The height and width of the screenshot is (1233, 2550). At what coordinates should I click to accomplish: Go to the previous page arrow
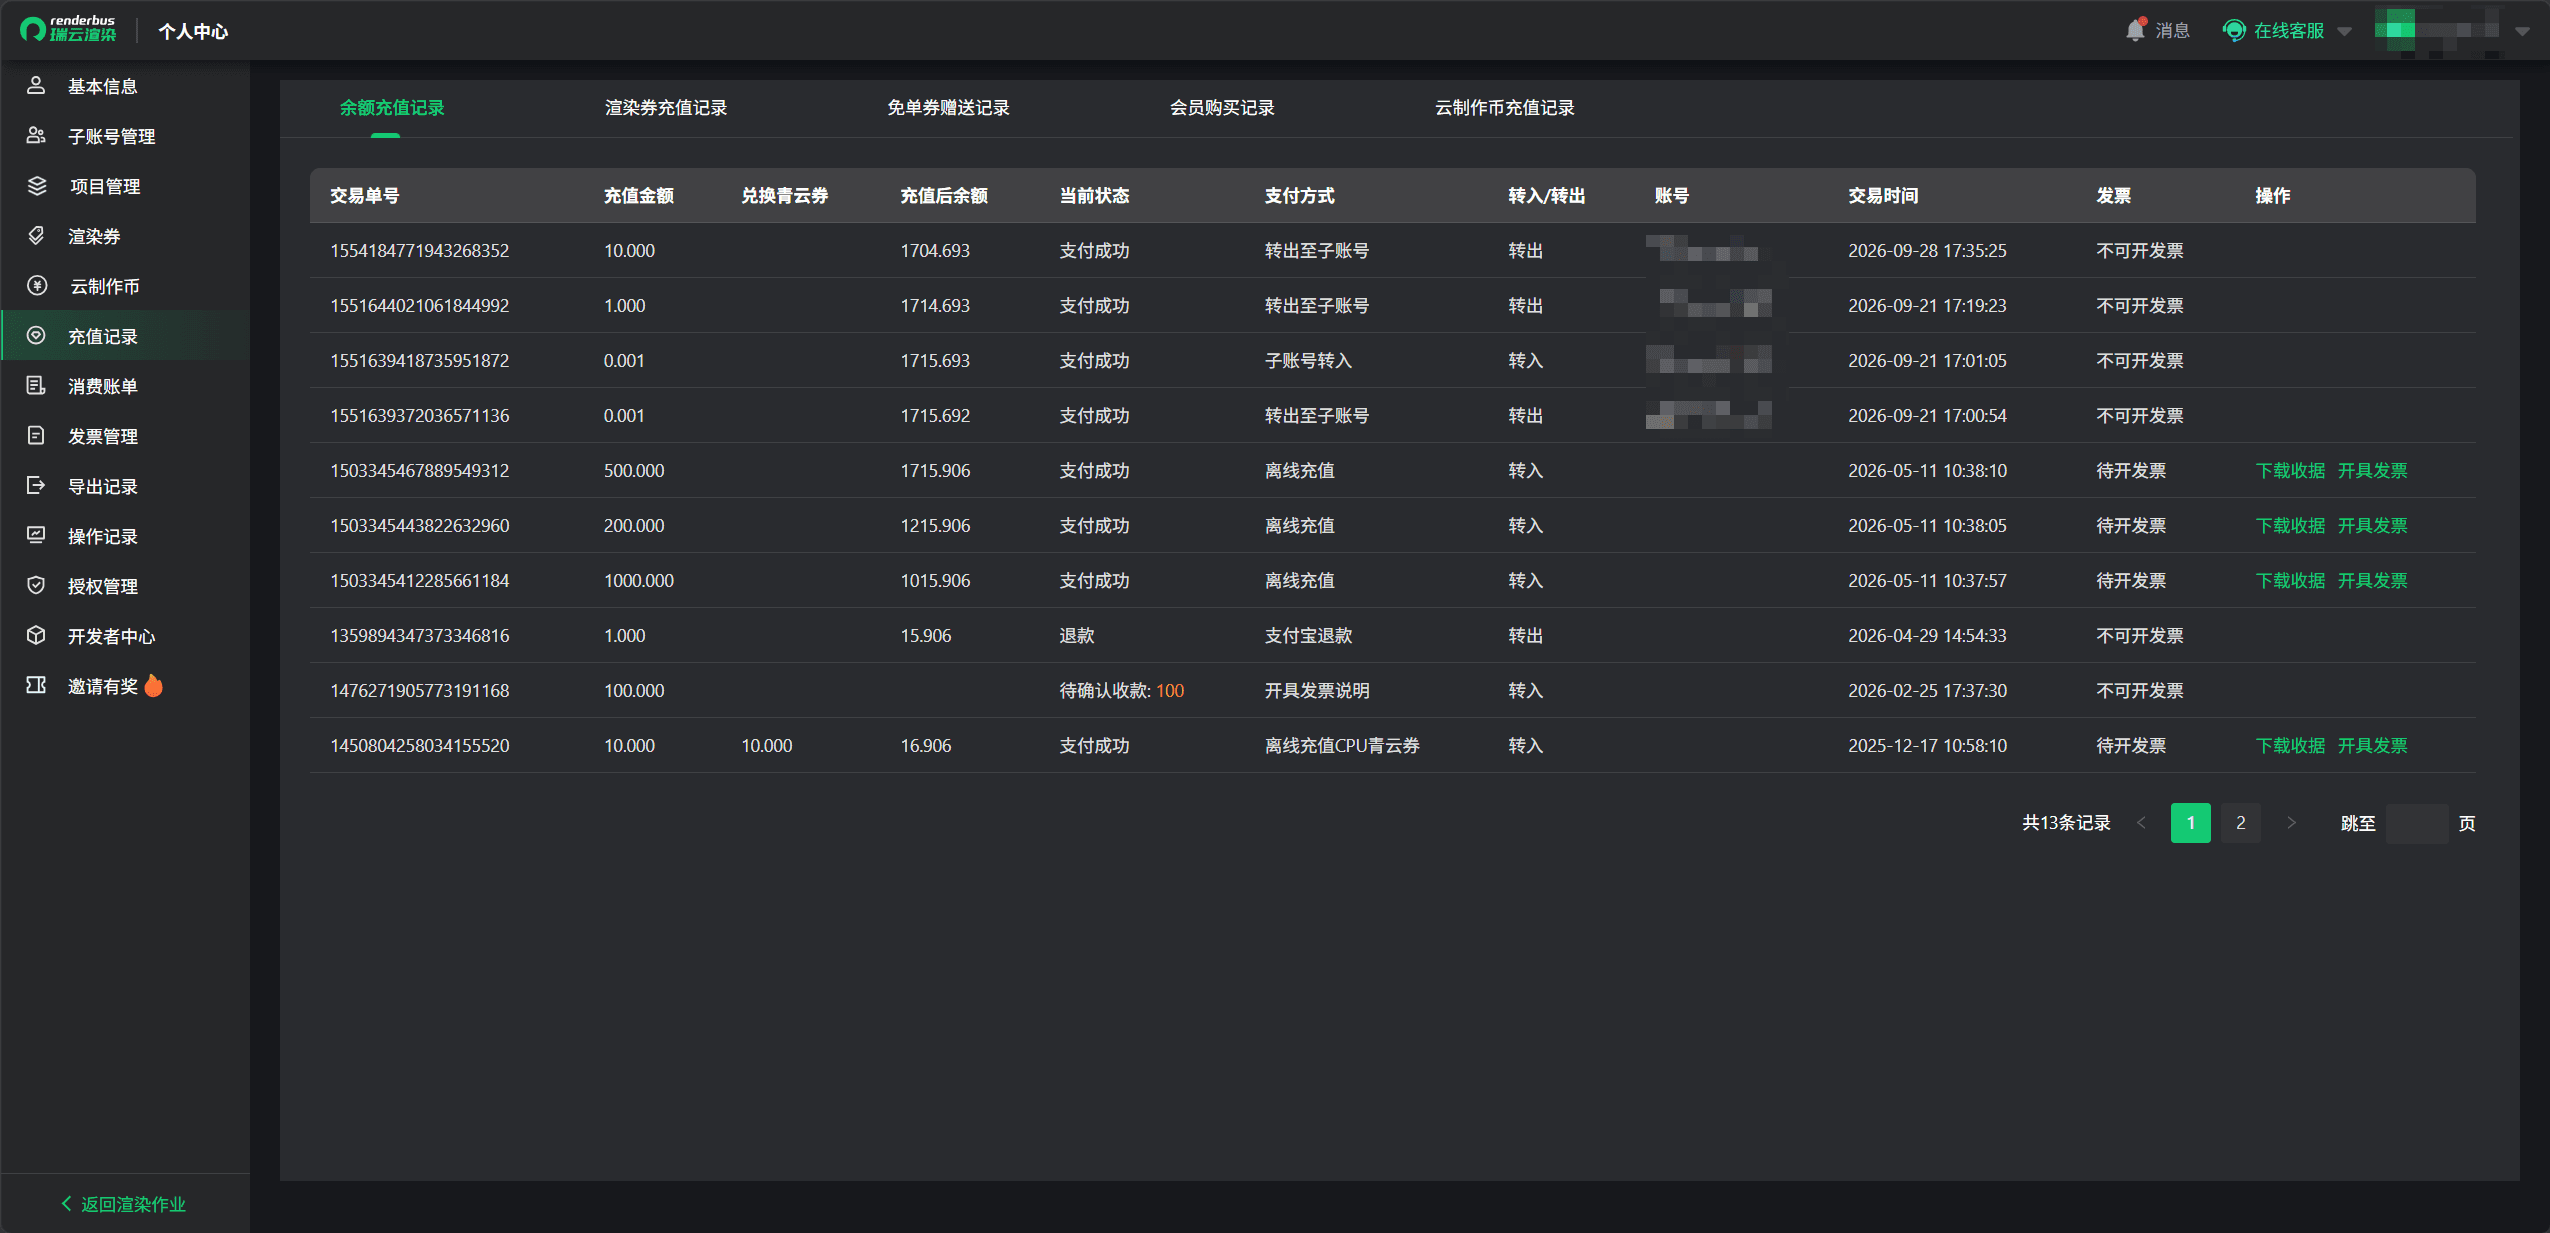click(x=2141, y=823)
